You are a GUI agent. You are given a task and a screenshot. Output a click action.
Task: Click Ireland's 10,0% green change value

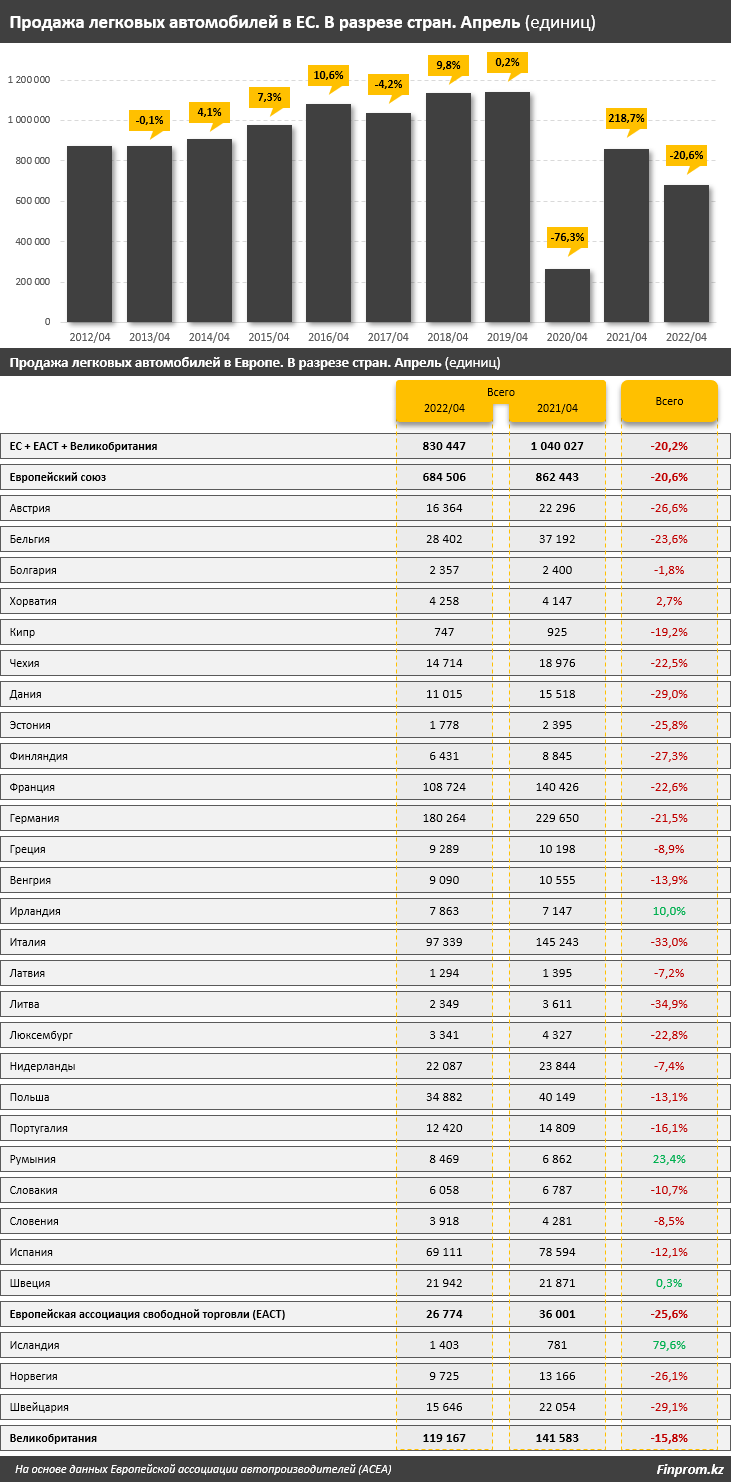point(669,911)
